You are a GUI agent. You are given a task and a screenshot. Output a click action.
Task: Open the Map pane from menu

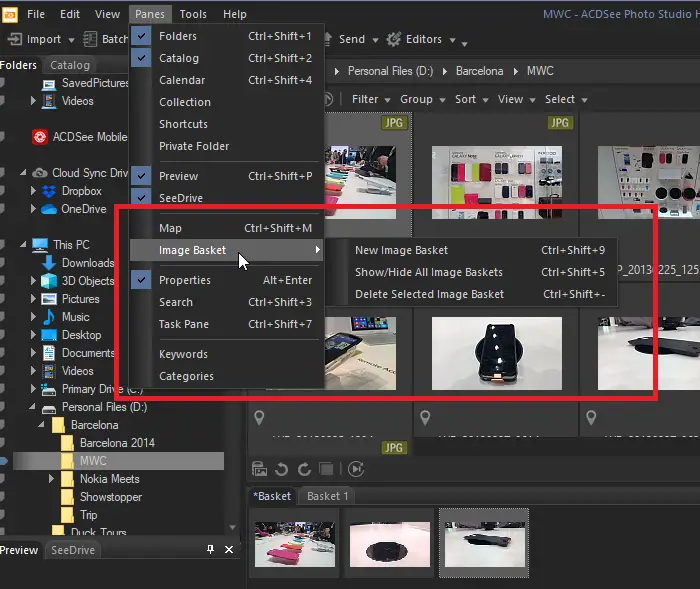pyautogui.click(x=227, y=228)
